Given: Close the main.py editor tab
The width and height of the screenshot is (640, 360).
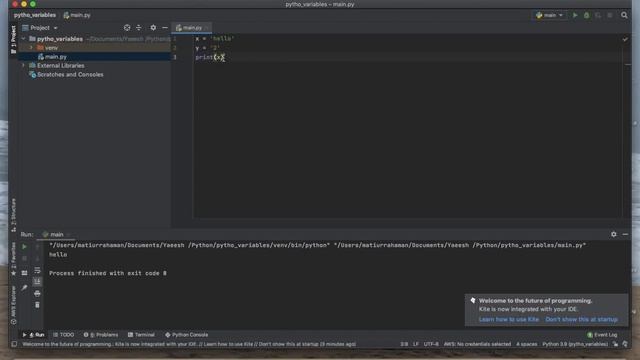Looking at the screenshot, I should point(207,28).
